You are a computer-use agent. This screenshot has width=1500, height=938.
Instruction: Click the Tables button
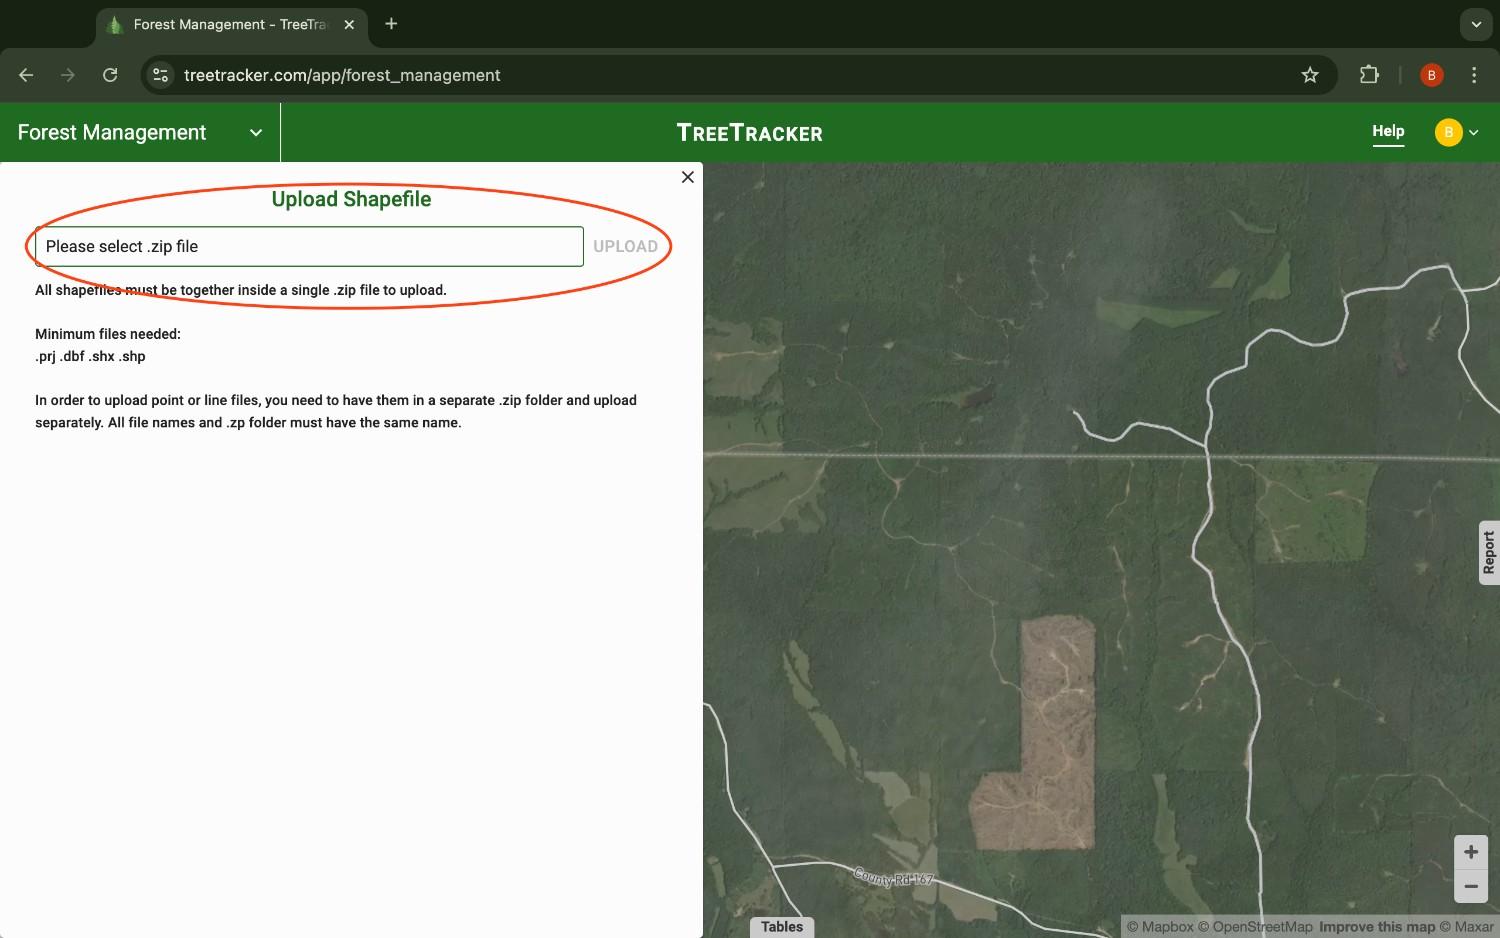pyautogui.click(x=781, y=926)
